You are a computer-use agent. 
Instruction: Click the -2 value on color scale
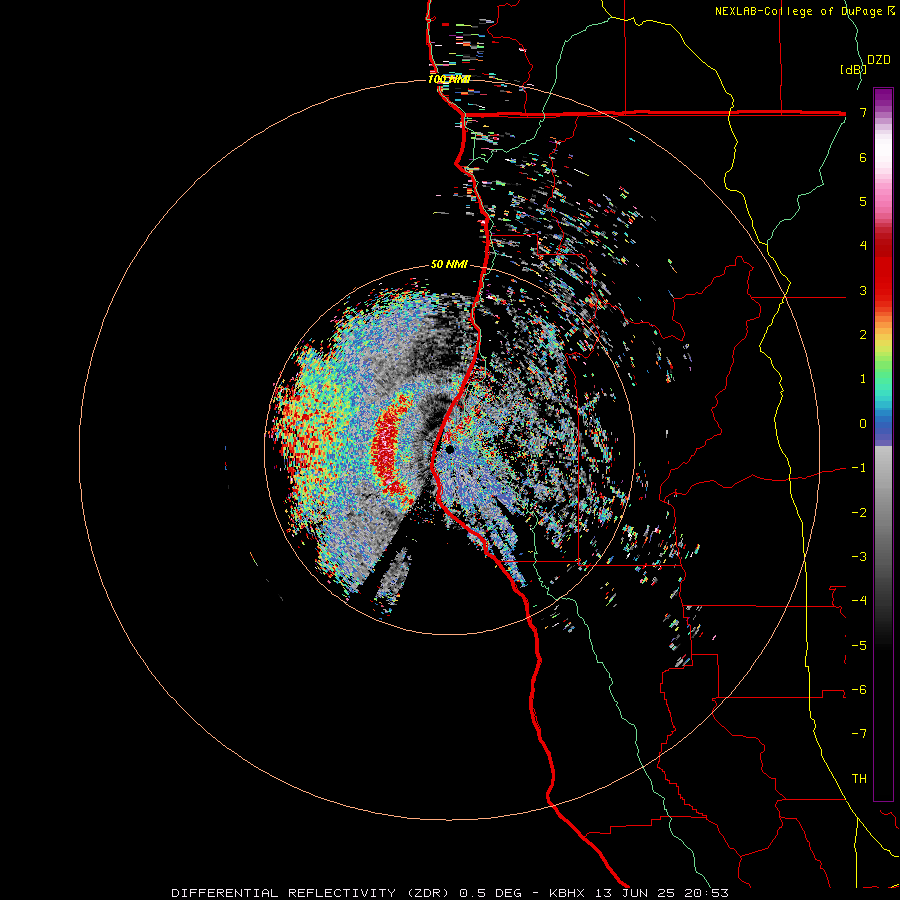(859, 513)
